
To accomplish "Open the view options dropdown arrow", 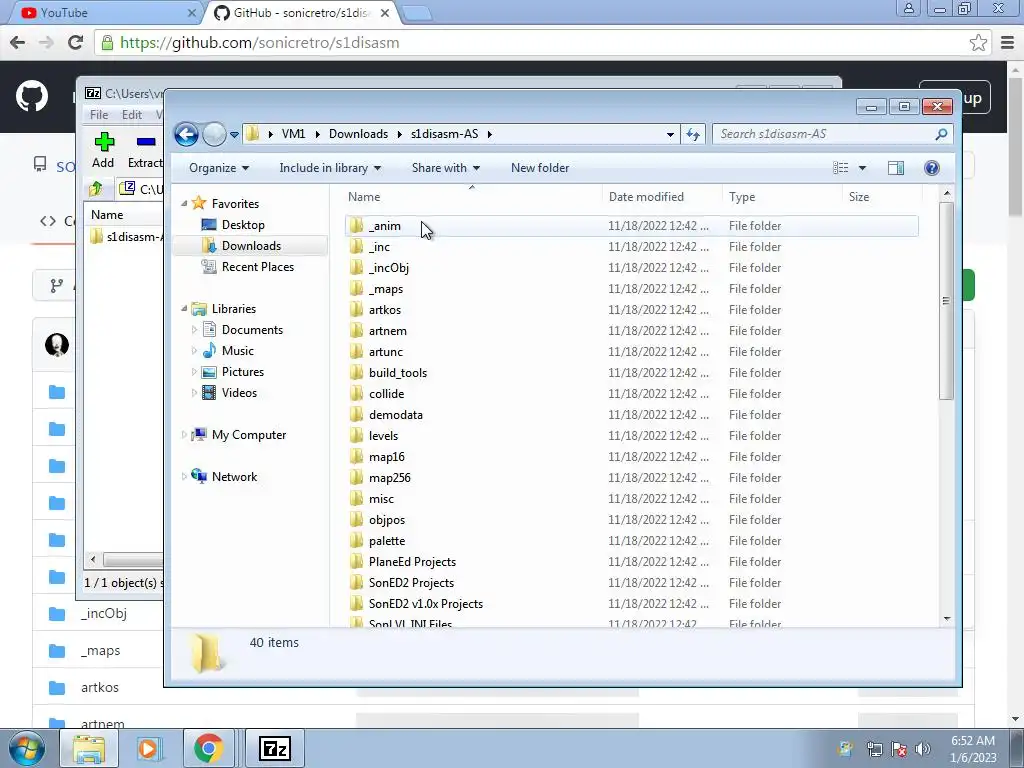I will click(x=862, y=168).
